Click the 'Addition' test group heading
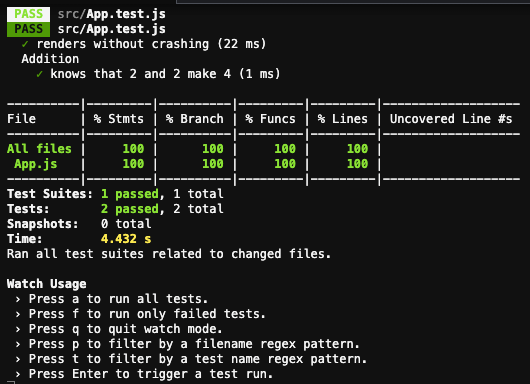Viewport: 530px width, 384px height. (50, 59)
